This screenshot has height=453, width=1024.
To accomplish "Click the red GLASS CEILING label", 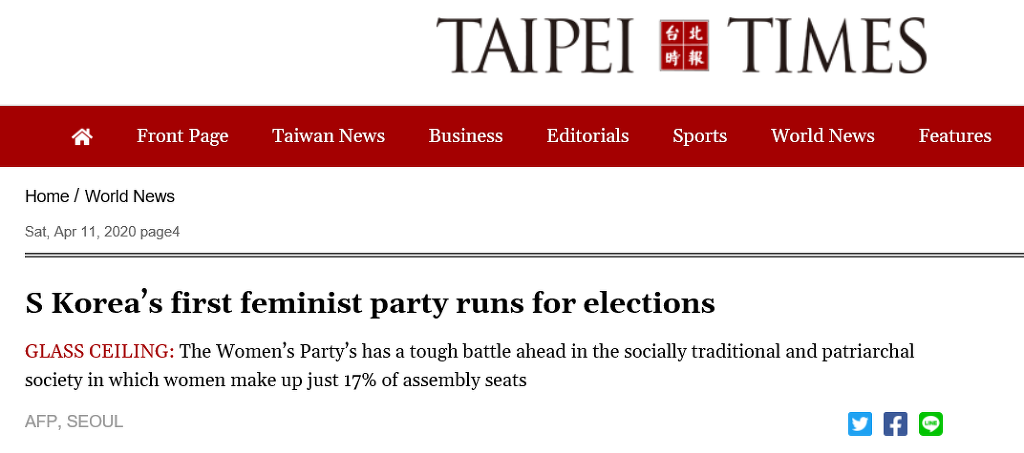I will click(x=100, y=352).
